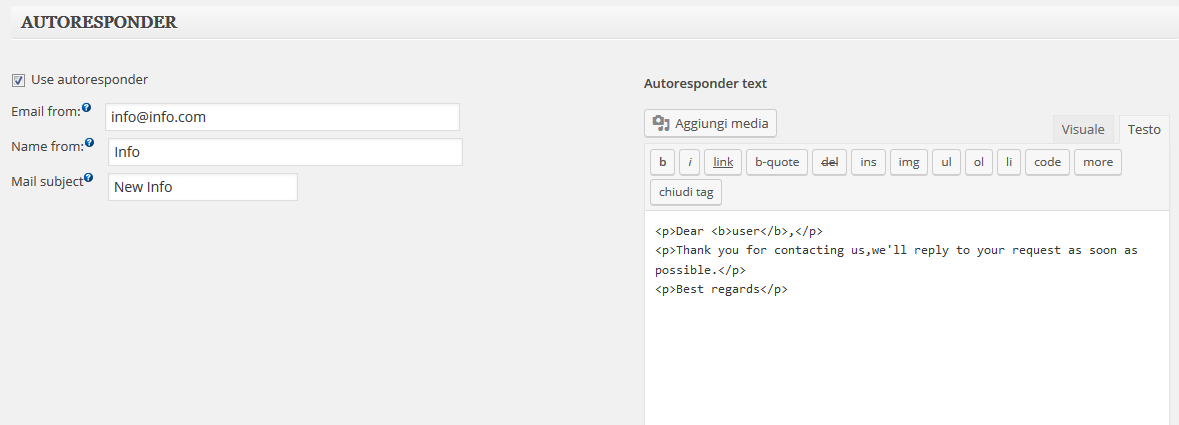Click into the autoresponder text area
Image resolution: width=1179 pixels, height=425 pixels.
pos(907,318)
